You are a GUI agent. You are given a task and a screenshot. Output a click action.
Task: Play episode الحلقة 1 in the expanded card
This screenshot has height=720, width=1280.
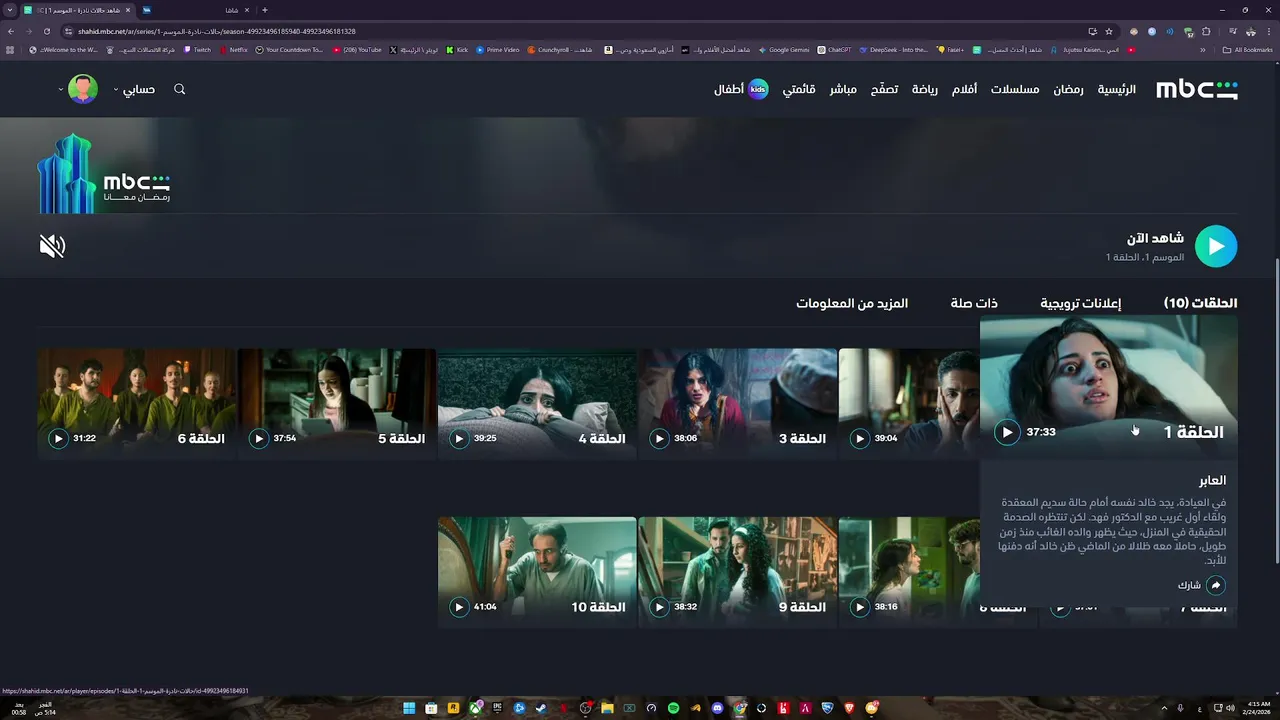point(1007,432)
